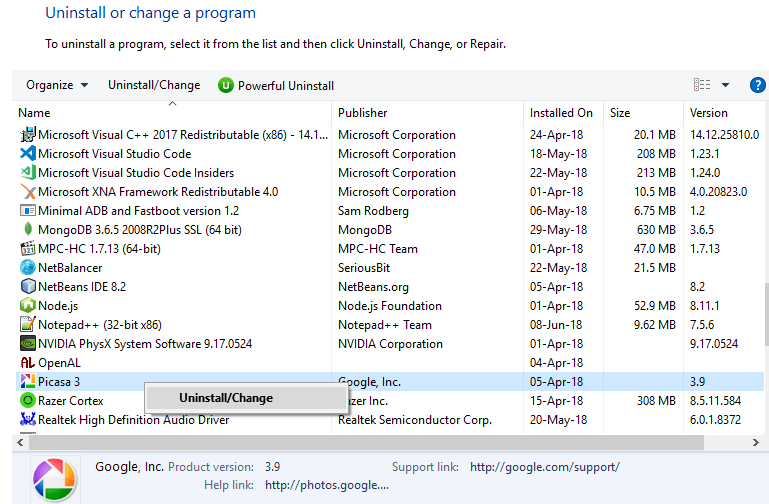Choose Uninstall/Change from the context menu

(245, 398)
